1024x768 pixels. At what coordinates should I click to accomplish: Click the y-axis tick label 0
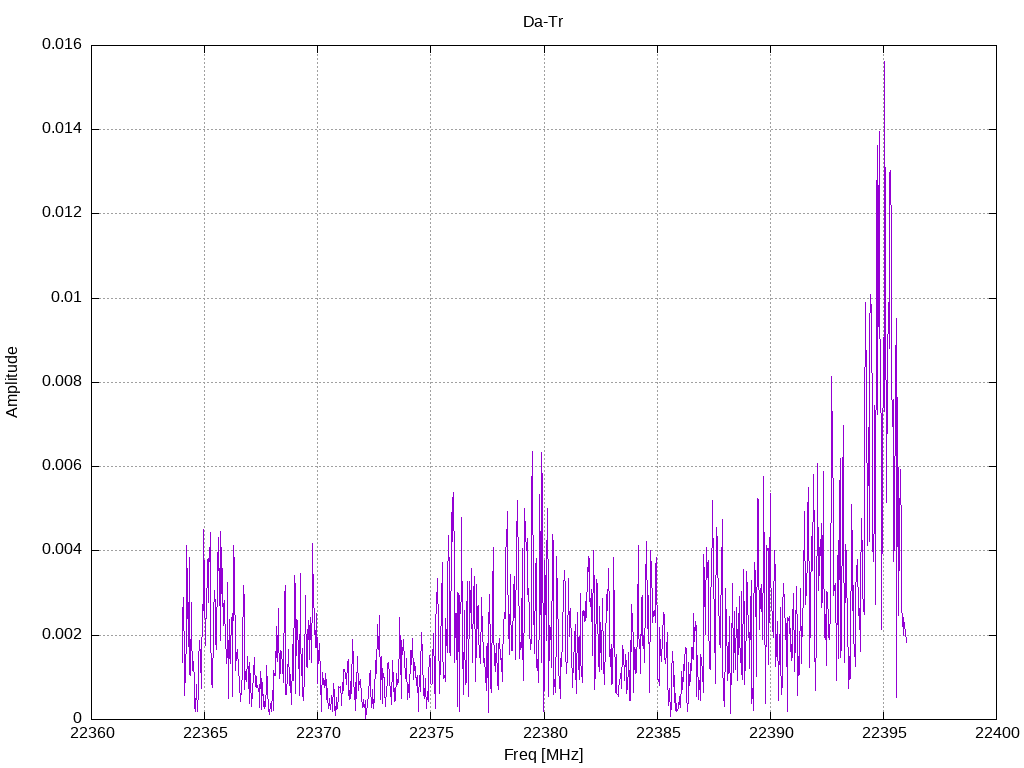(x=78, y=719)
